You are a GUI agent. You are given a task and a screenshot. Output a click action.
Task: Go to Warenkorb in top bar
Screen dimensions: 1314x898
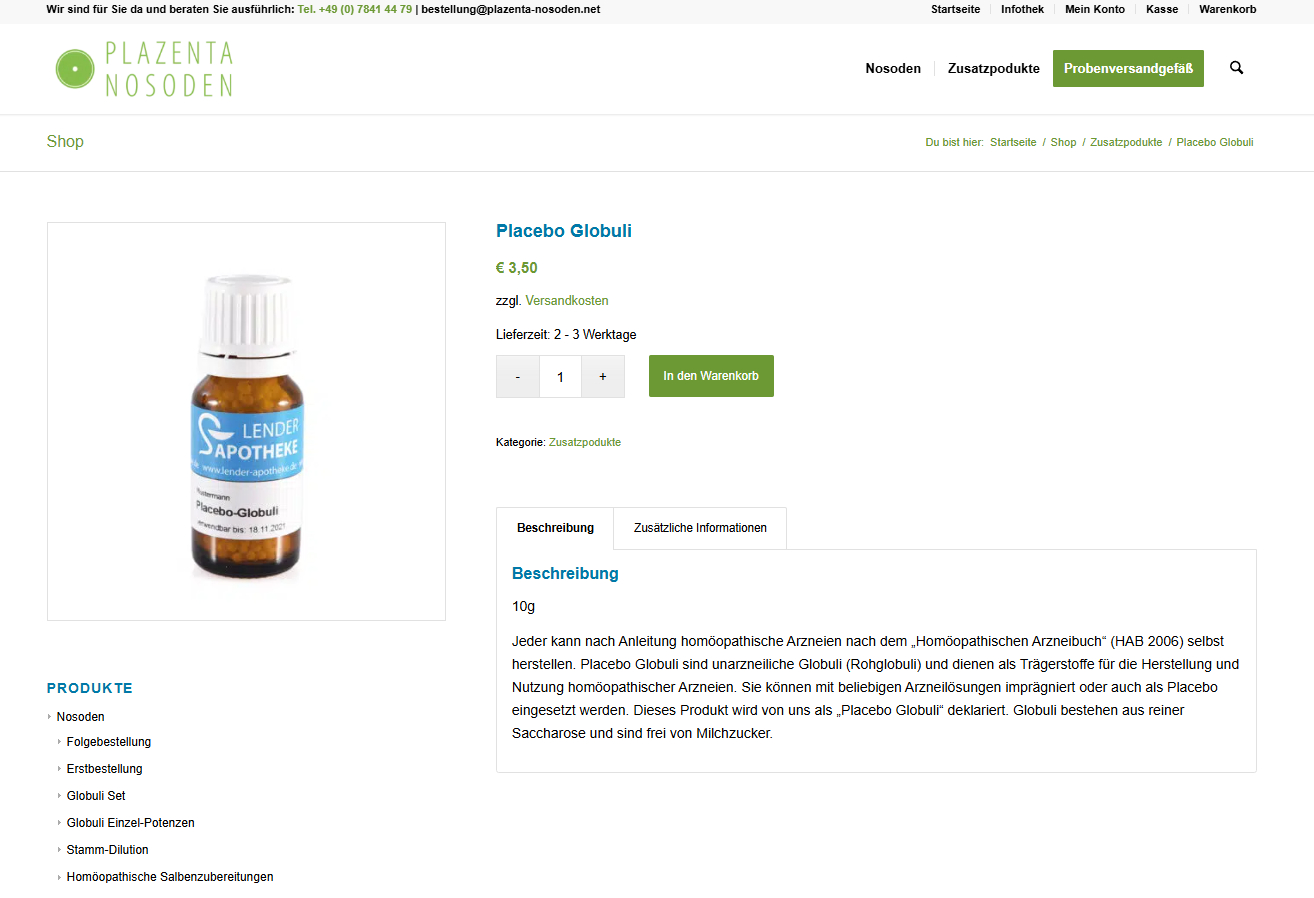[x=1228, y=9]
